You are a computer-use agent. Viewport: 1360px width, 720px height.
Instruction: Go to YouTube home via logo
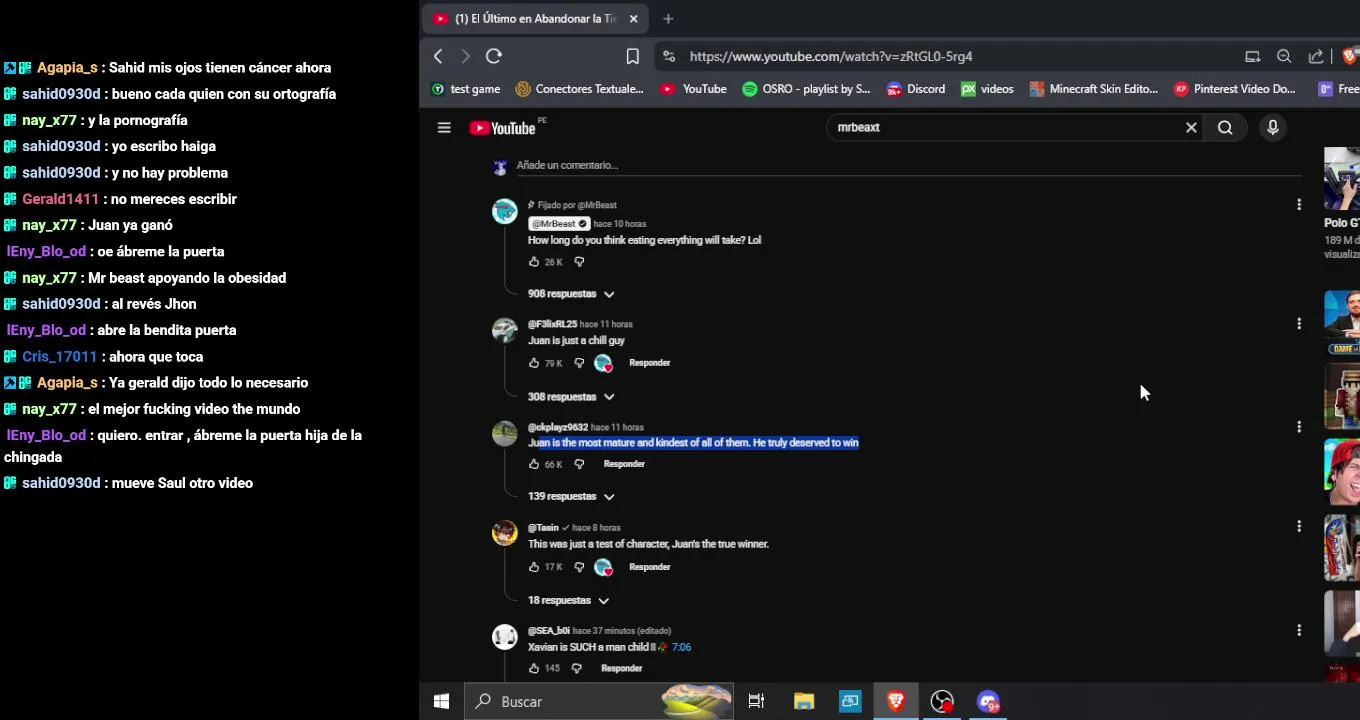[x=503, y=128]
